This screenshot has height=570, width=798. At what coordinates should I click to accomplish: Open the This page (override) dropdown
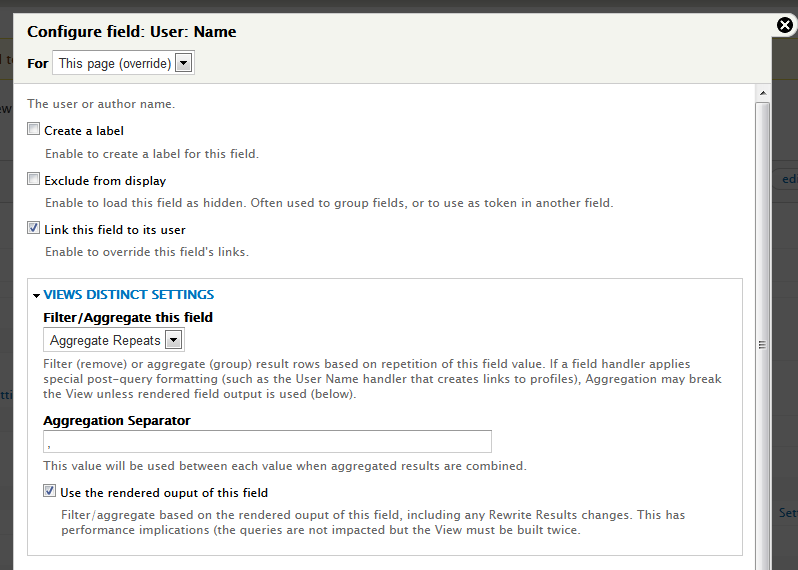point(123,63)
